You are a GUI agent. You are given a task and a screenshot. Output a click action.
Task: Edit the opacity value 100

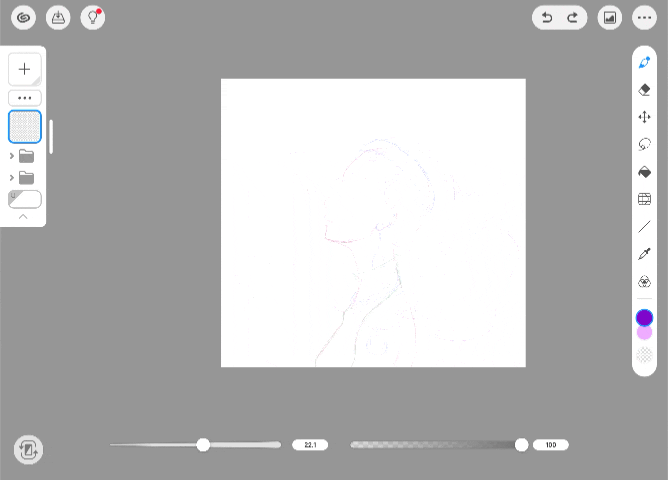click(551, 445)
